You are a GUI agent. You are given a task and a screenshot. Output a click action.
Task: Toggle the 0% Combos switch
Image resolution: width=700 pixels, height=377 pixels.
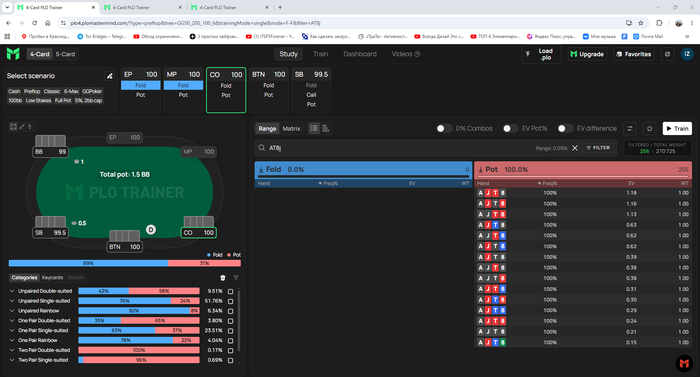click(x=443, y=129)
